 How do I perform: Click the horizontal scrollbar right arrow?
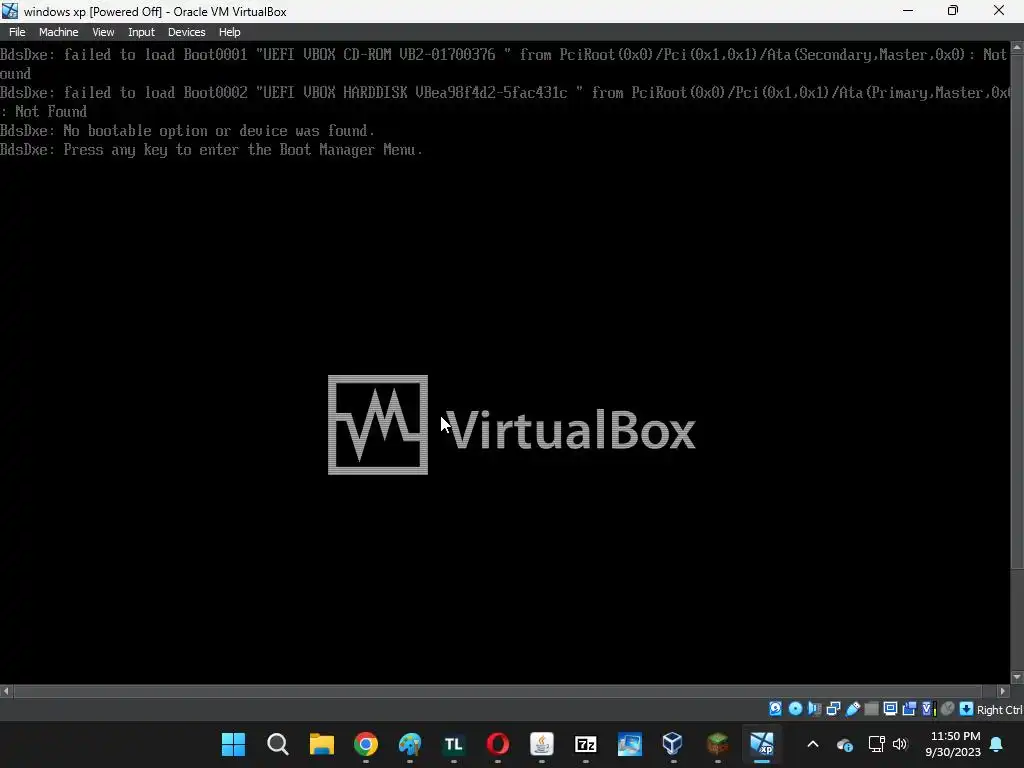click(x=1003, y=691)
